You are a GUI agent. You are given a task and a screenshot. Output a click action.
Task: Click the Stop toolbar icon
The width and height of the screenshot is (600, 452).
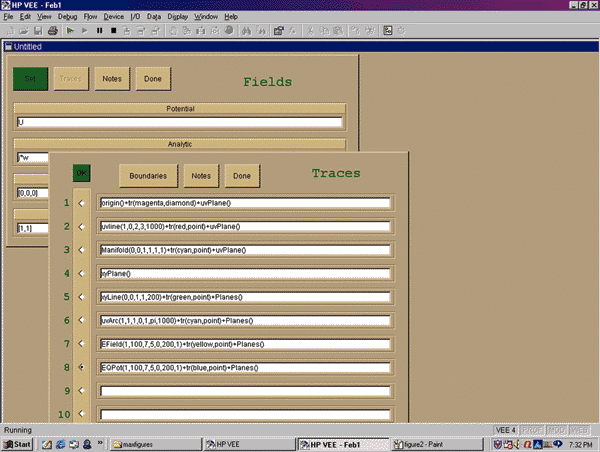point(113,31)
